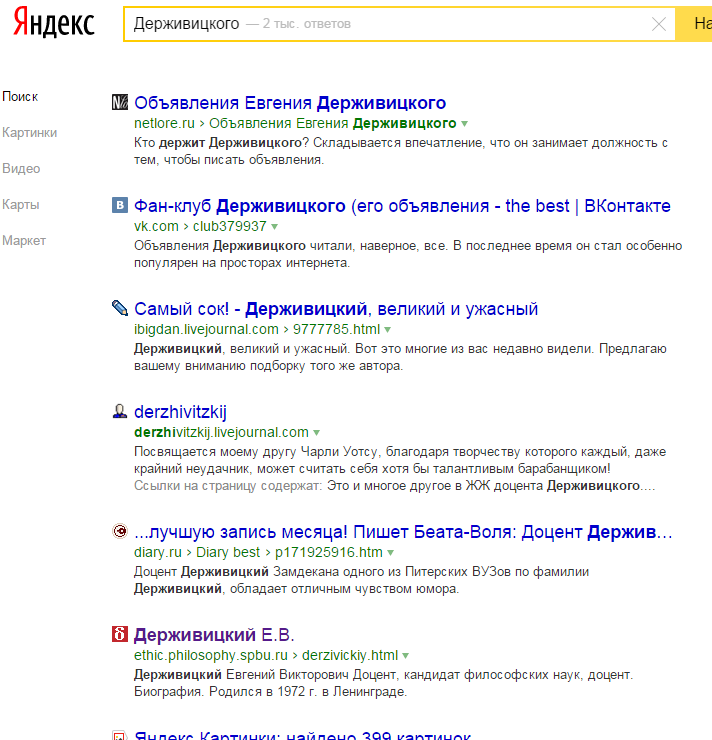Select the Поиск tab
This screenshot has height=740, width=712.
[20, 97]
